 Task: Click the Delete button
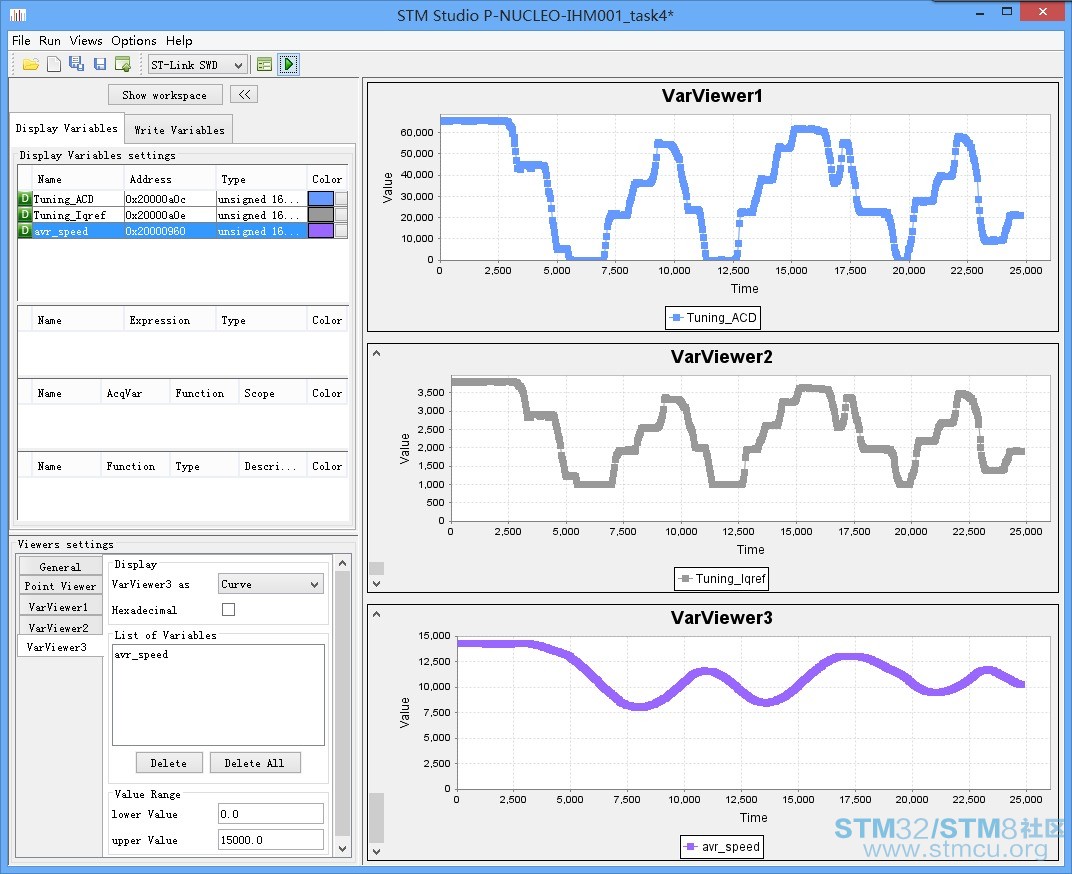[x=169, y=763]
